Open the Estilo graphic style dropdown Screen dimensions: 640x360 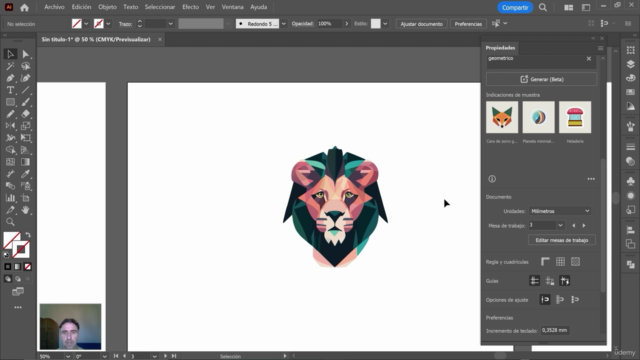[x=385, y=24]
